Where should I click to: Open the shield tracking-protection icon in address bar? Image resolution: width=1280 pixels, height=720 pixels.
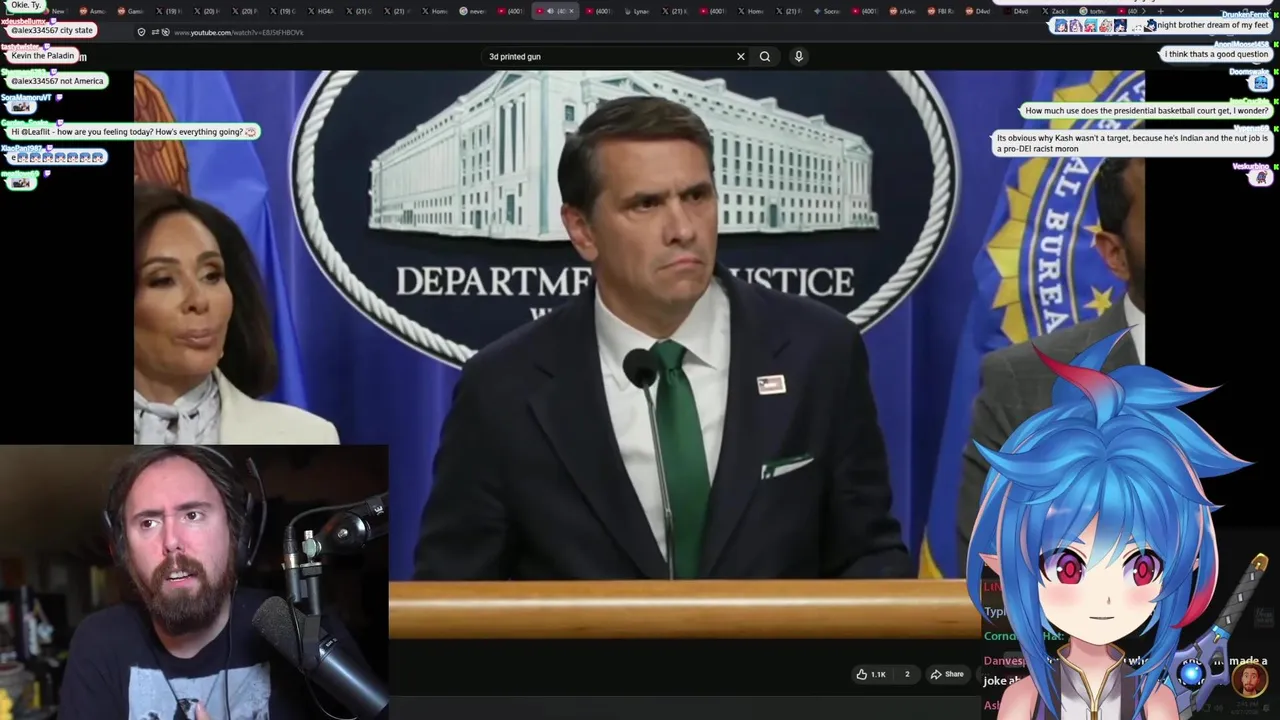pos(141,32)
